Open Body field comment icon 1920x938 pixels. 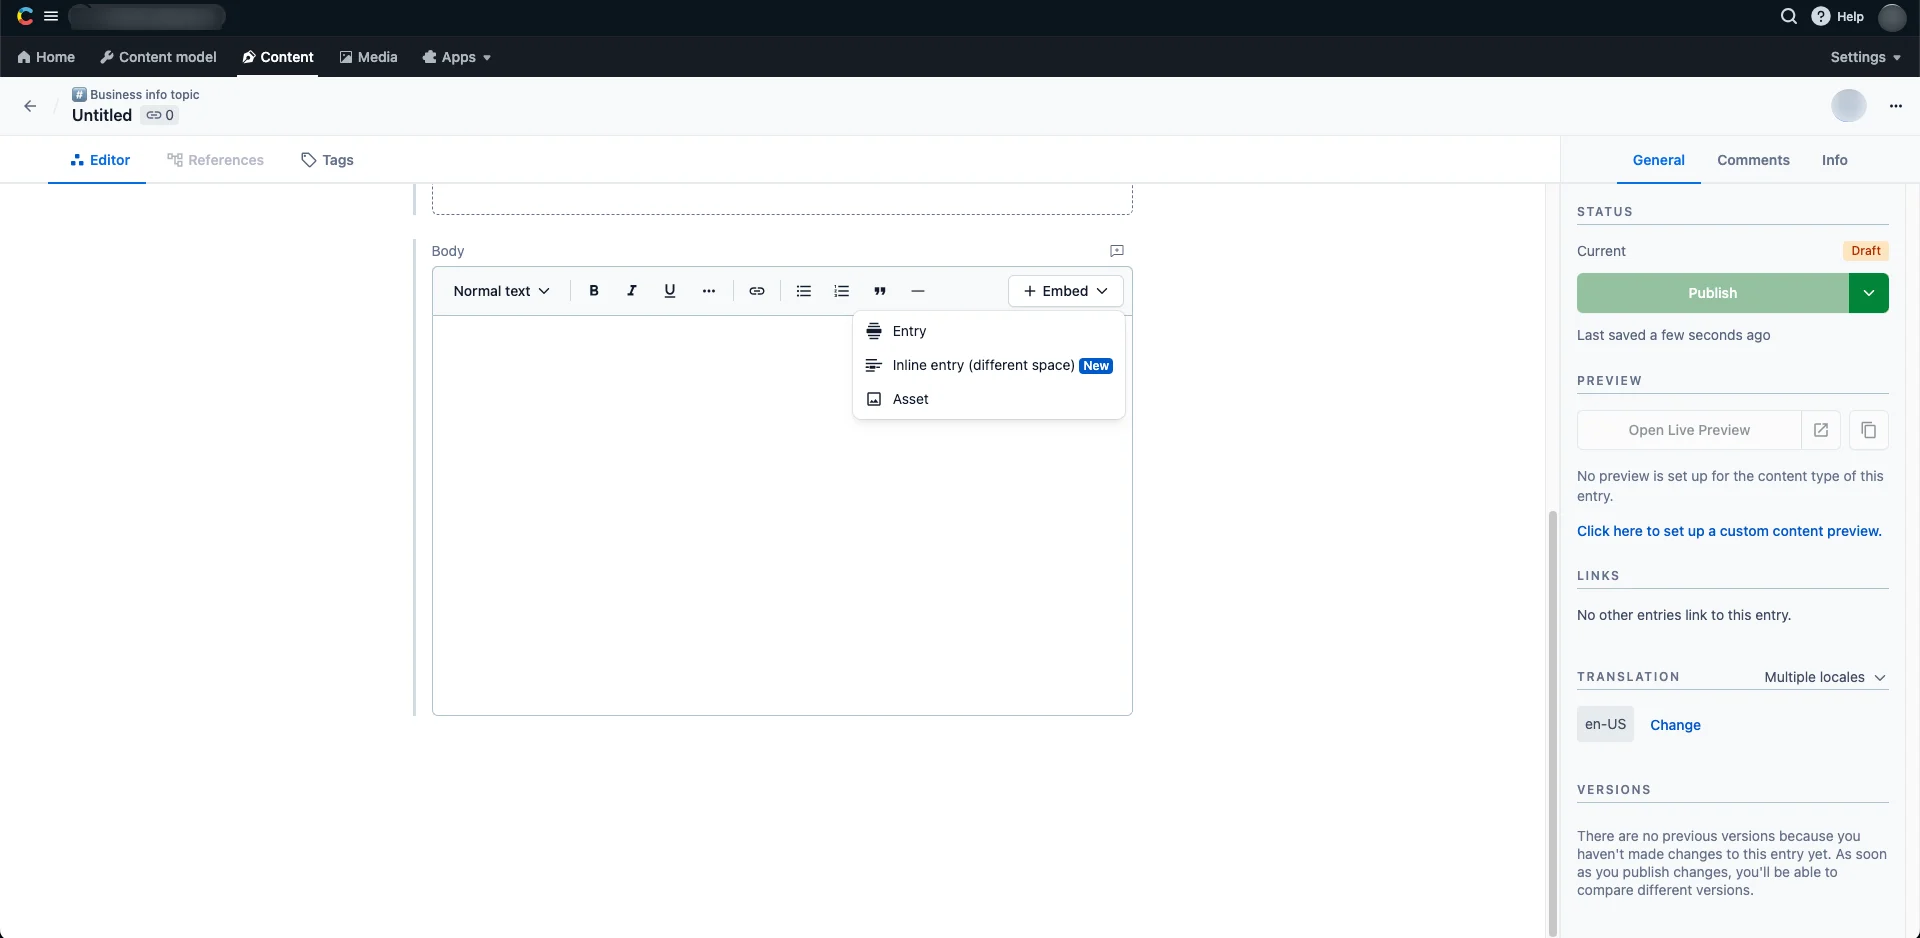(1117, 251)
